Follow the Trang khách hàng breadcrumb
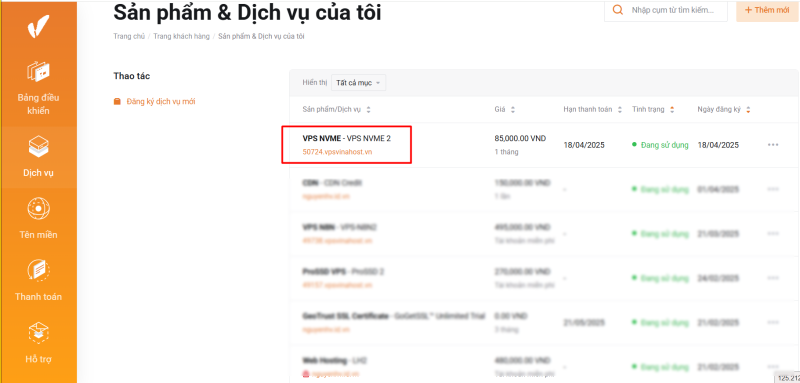 (x=182, y=36)
